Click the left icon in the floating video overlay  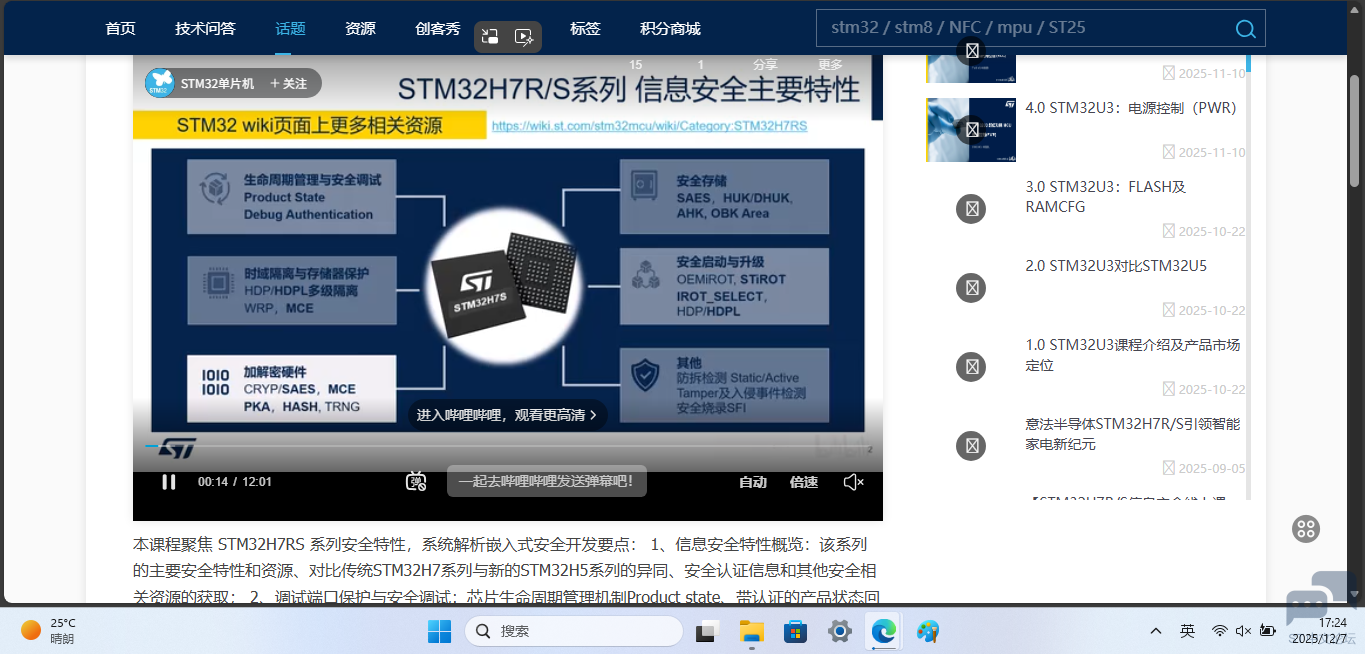coord(490,37)
